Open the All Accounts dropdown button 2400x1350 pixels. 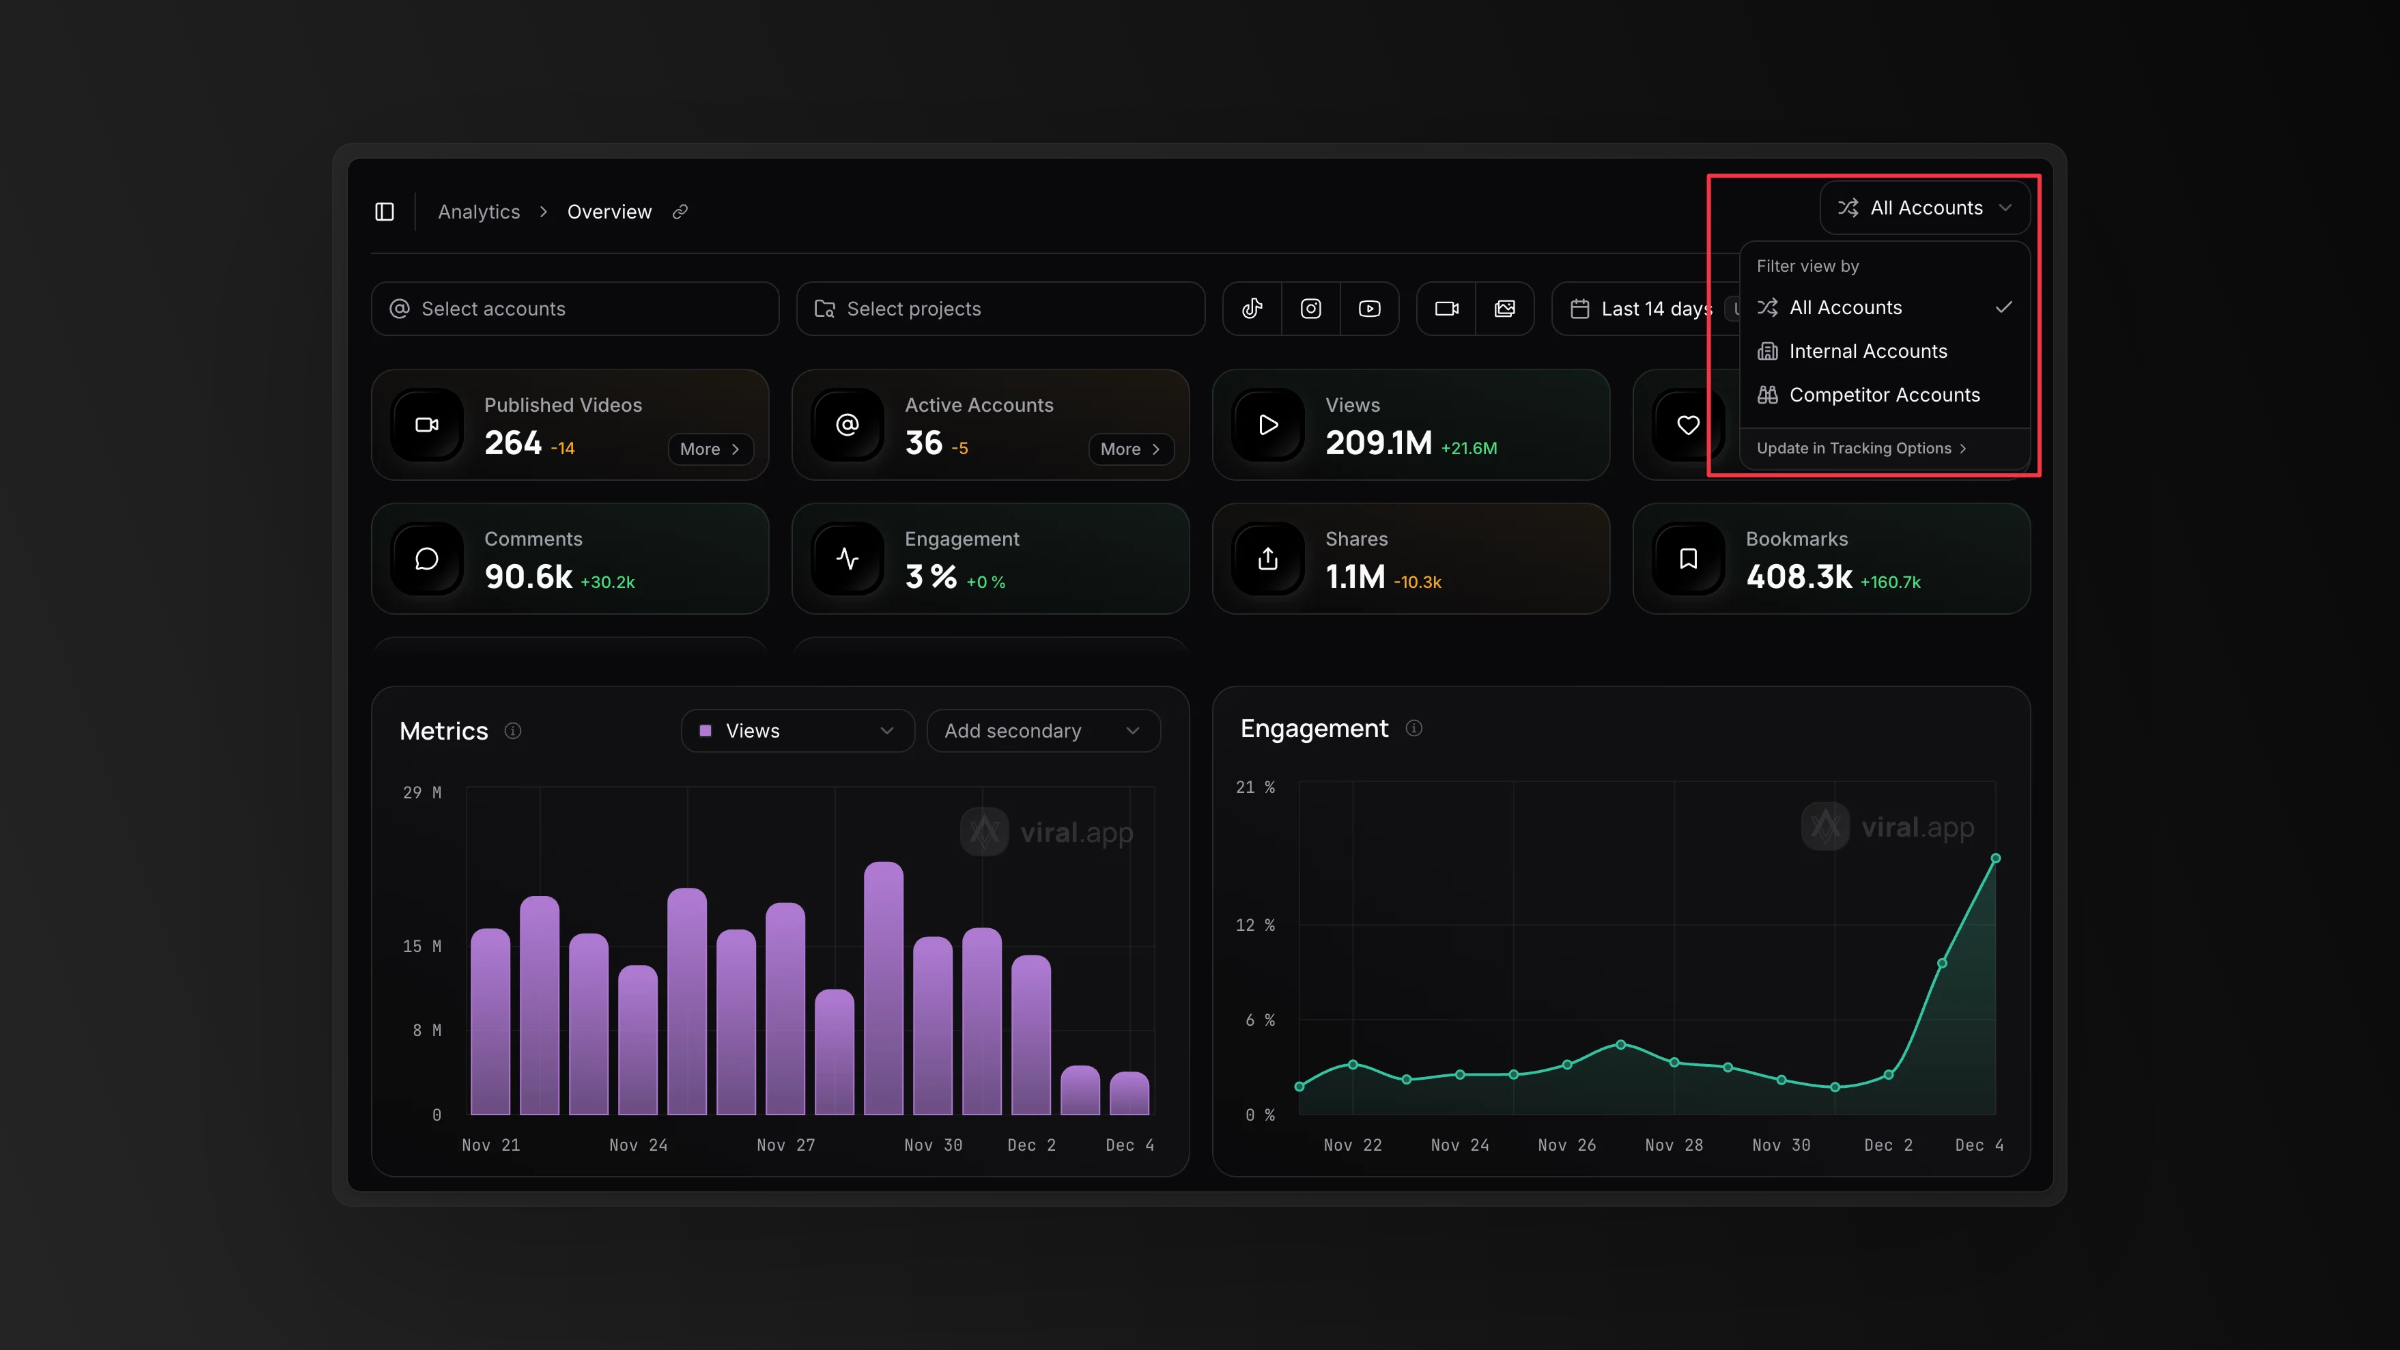(1924, 208)
